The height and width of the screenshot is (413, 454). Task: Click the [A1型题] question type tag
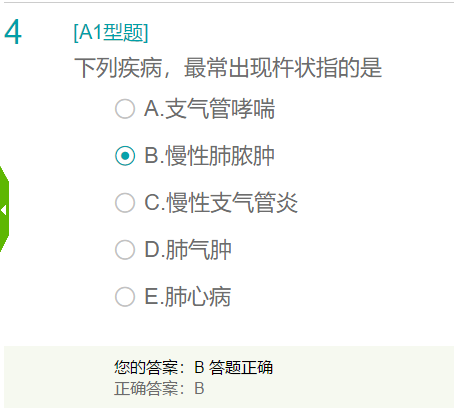pyautogui.click(x=111, y=33)
